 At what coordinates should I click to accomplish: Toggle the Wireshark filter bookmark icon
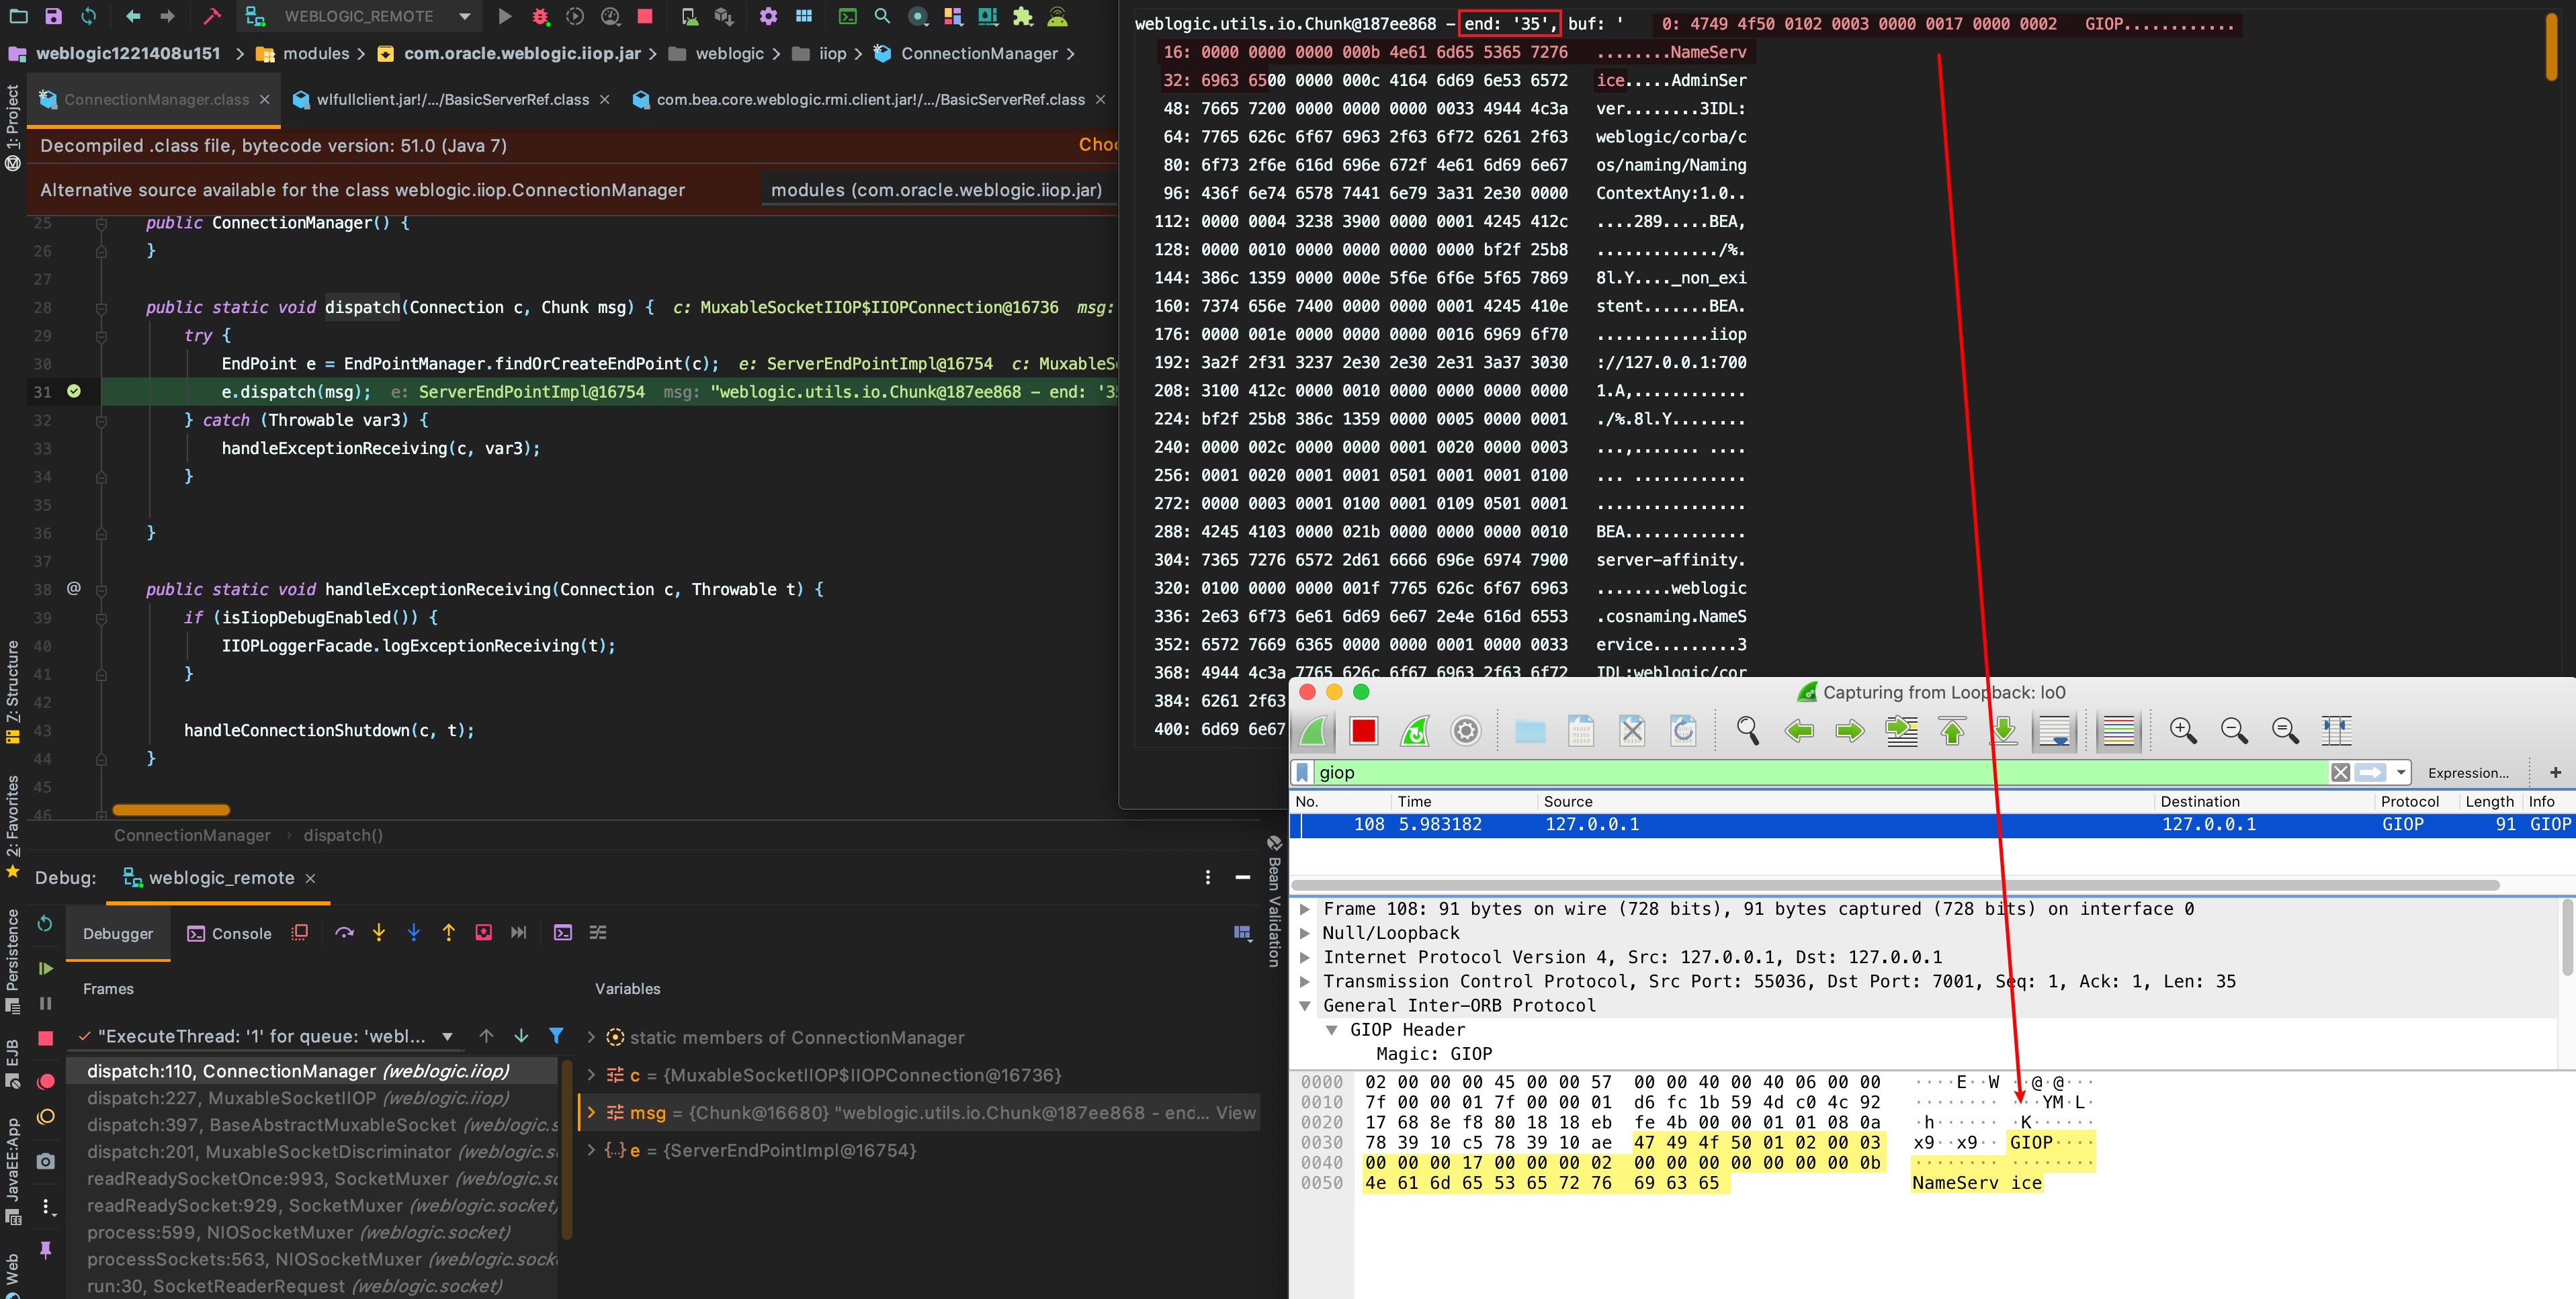[1302, 772]
